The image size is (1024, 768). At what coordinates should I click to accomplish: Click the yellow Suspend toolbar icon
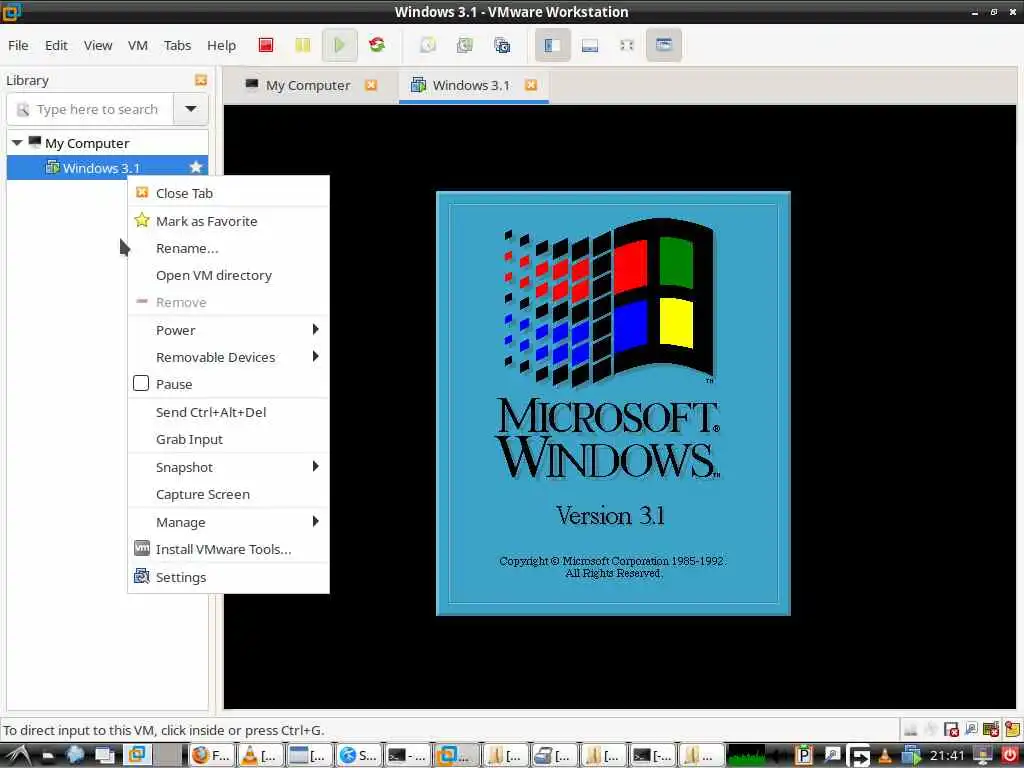(x=302, y=45)
